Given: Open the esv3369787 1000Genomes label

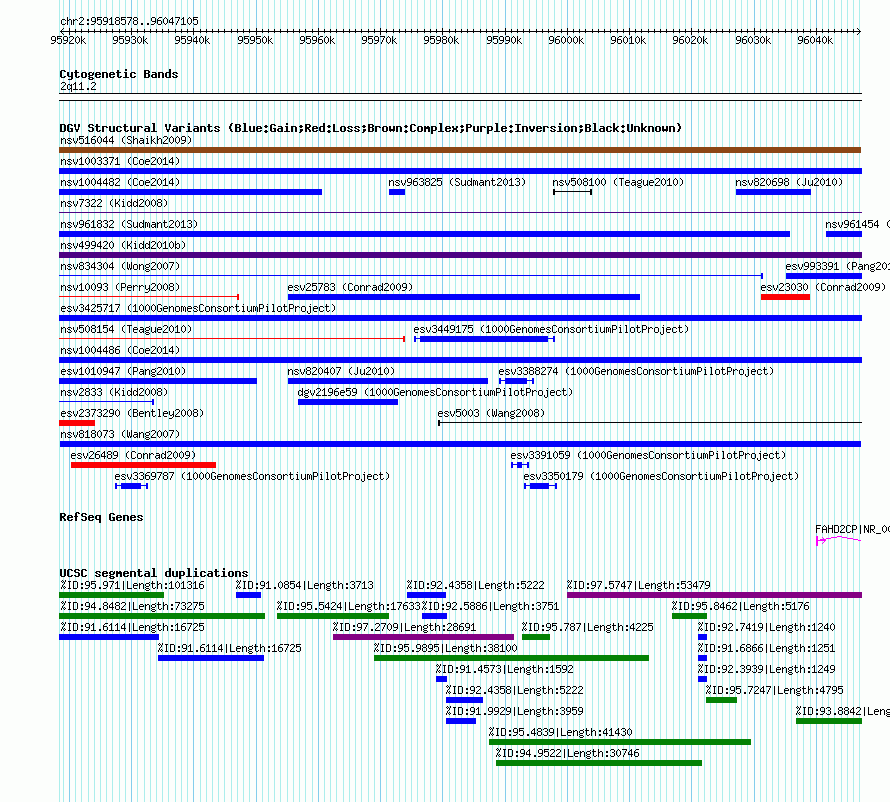Looking at the screenshot, I should (253, 476).
